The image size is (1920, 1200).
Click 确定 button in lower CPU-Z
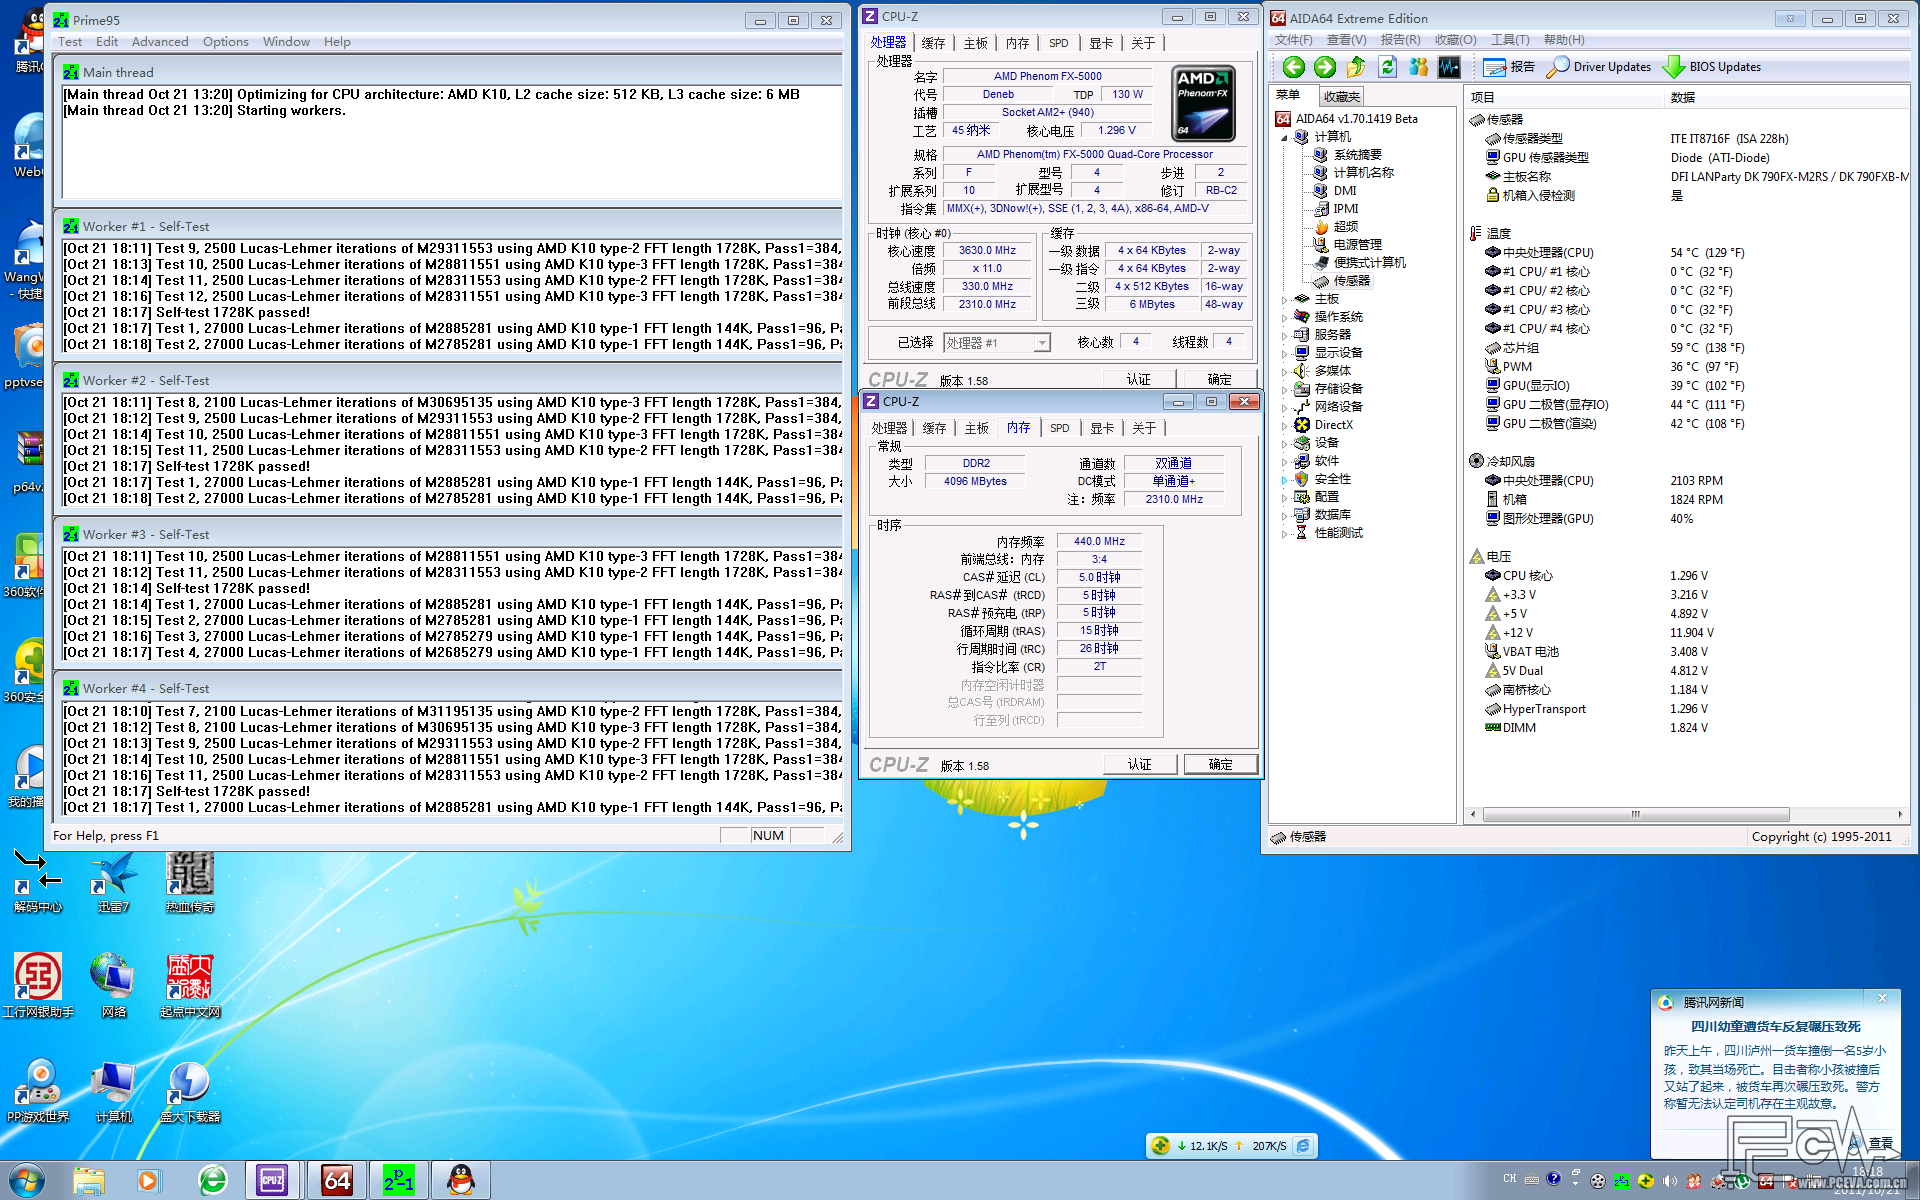[1220, 765]
